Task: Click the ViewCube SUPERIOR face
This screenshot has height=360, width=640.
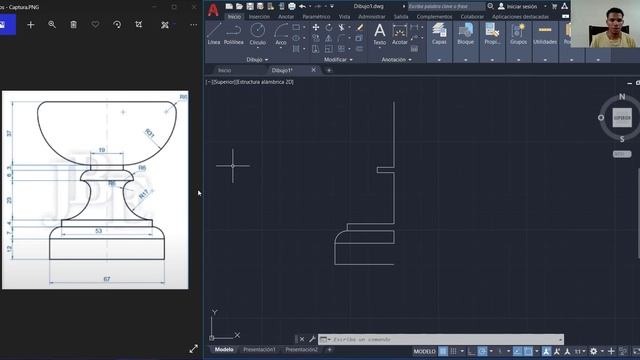Action: [x=622, y=118]
